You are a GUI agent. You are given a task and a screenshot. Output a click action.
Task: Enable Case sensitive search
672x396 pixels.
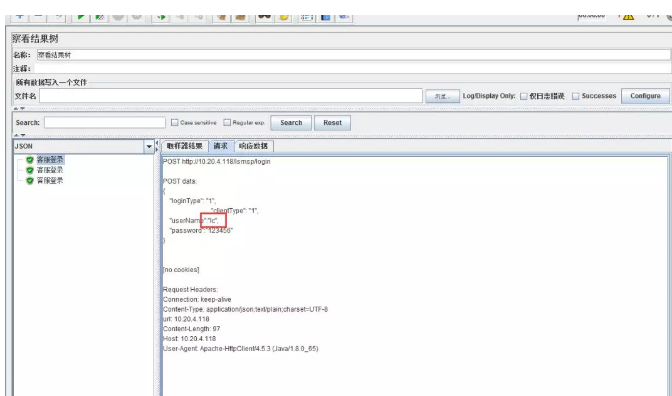tap(174, 123)
